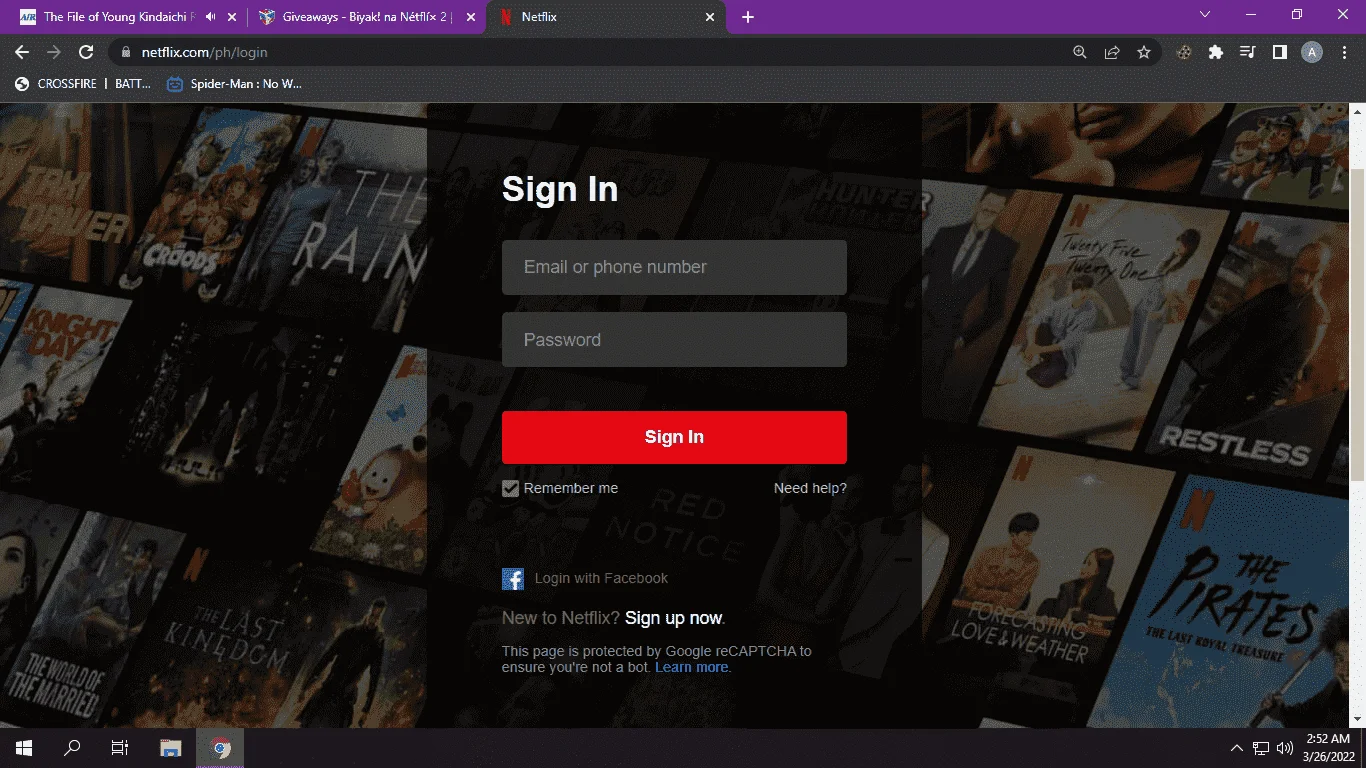The width and height of the screenshot is (1366, 768).
Task: Click the Facebook logo icon
Action: (513, 579)
